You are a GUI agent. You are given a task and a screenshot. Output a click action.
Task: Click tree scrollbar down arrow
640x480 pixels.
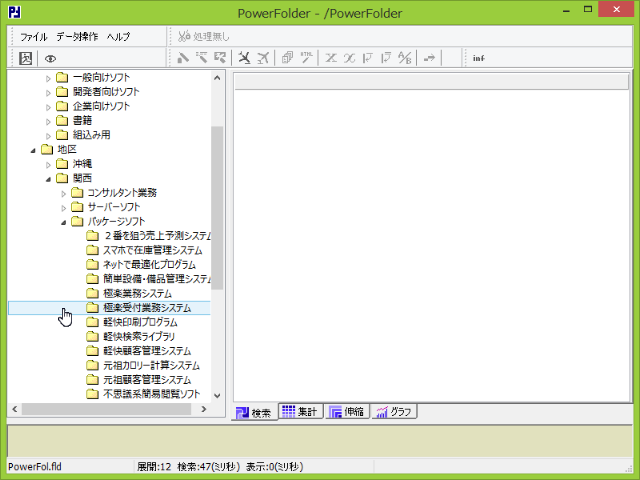pos(217,396)
